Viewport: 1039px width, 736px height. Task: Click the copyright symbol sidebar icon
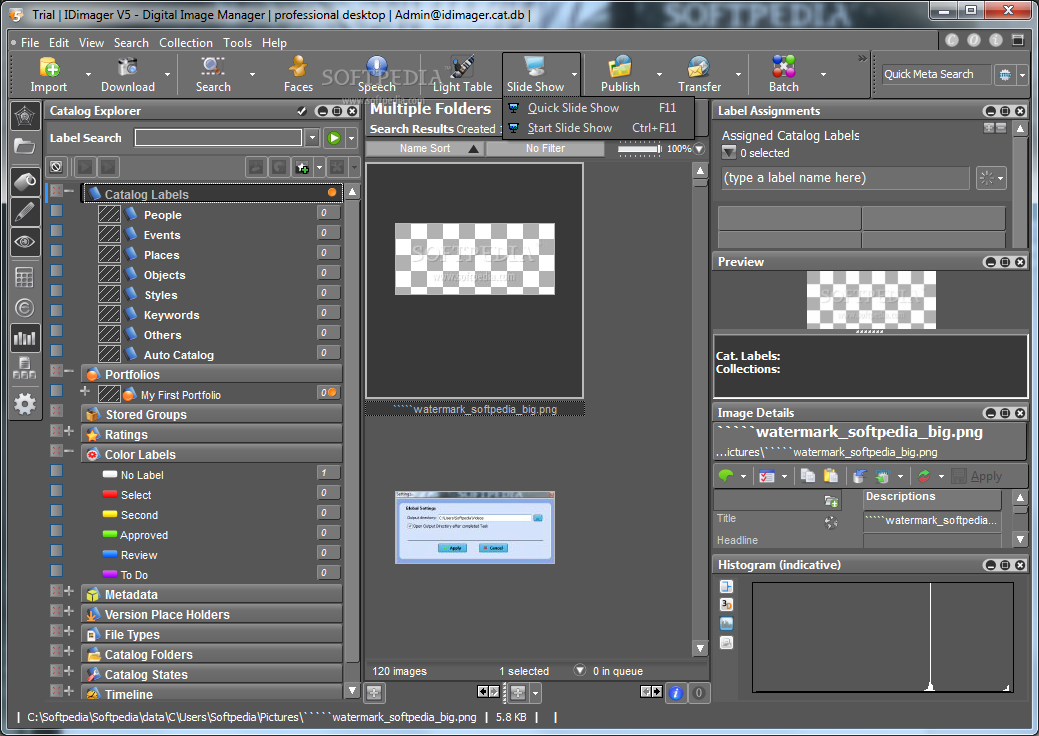tap(25, 308)
